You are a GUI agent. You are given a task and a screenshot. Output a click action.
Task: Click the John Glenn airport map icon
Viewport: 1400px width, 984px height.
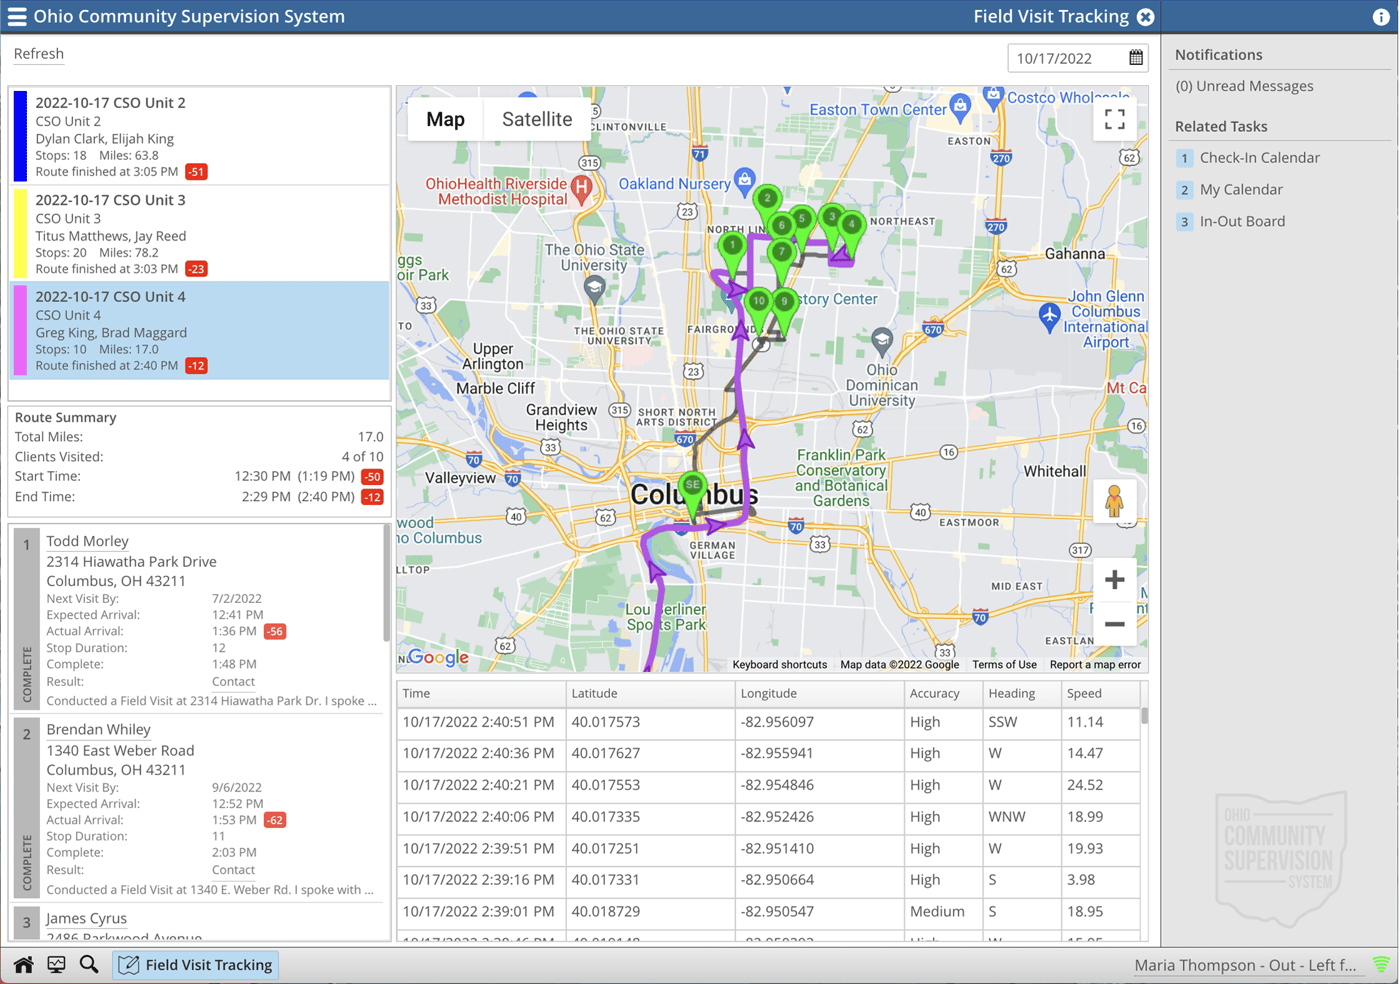(1049, 317)
